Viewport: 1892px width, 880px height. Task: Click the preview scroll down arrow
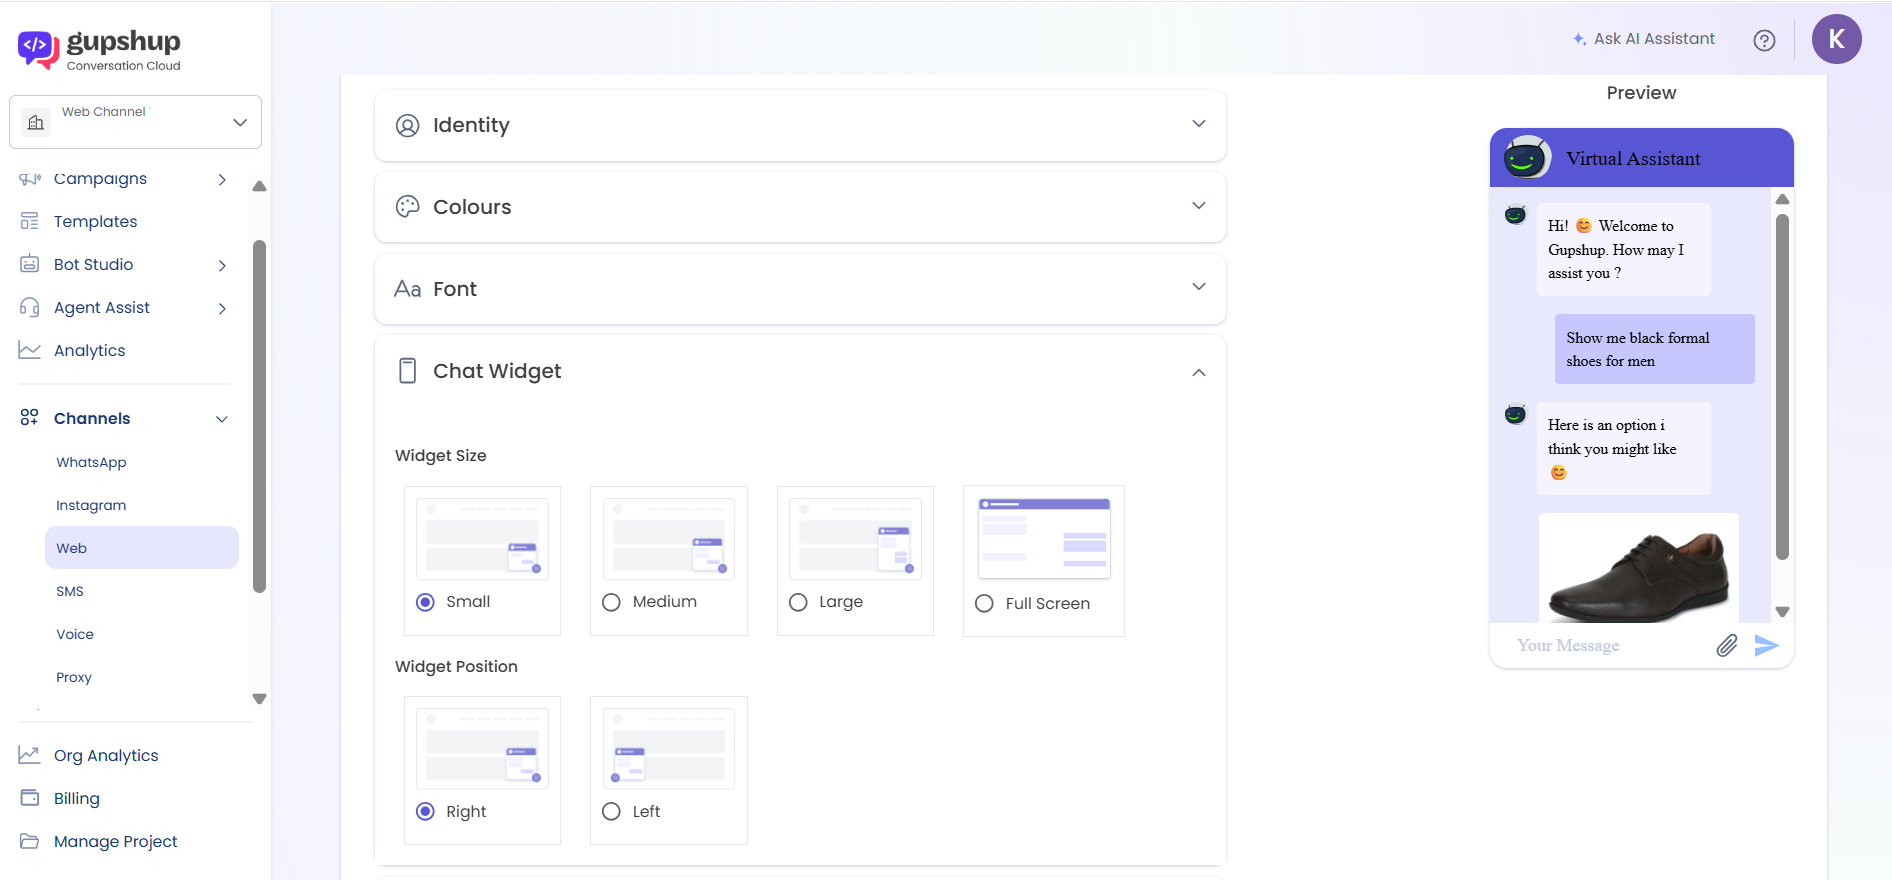[x=1782, y=612]
